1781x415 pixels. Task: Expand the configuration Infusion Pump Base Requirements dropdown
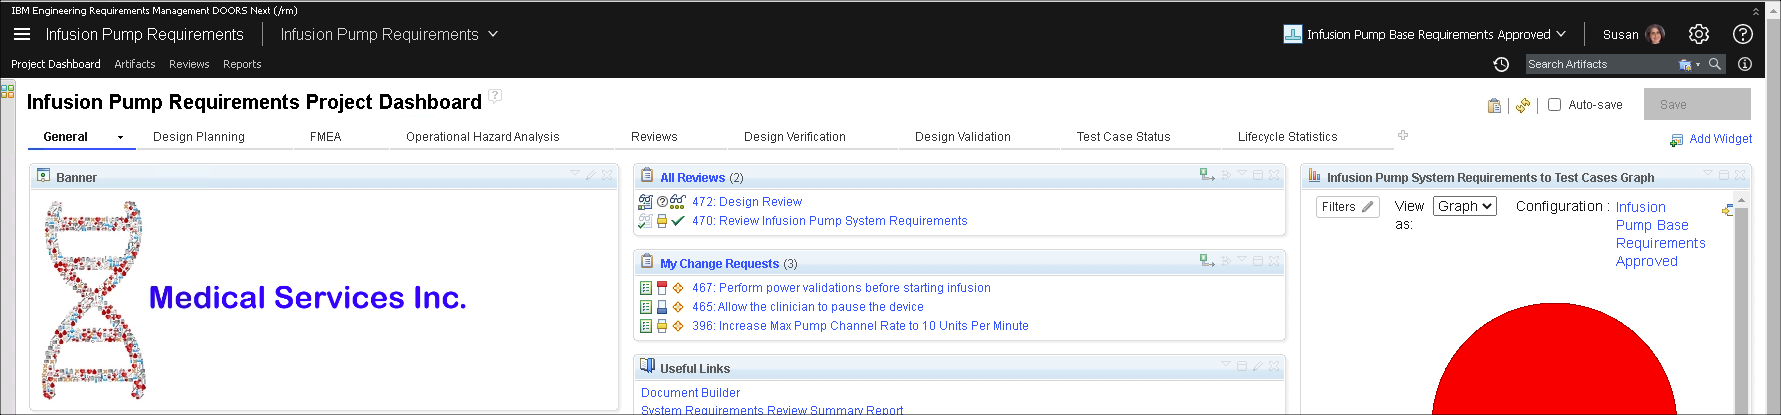[x=1561, y=34]
